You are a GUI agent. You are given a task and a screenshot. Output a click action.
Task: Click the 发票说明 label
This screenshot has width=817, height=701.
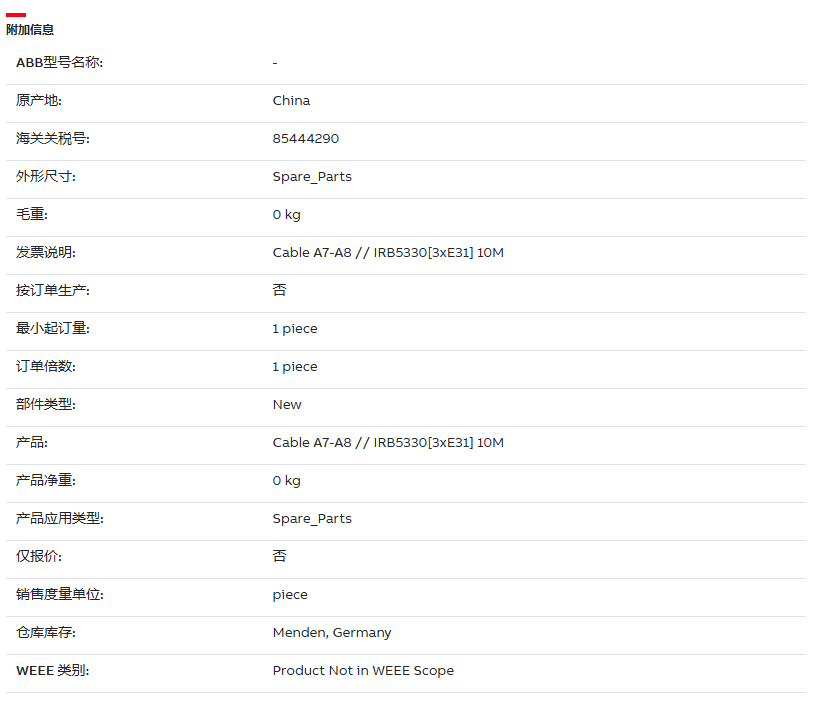[46, 253]
